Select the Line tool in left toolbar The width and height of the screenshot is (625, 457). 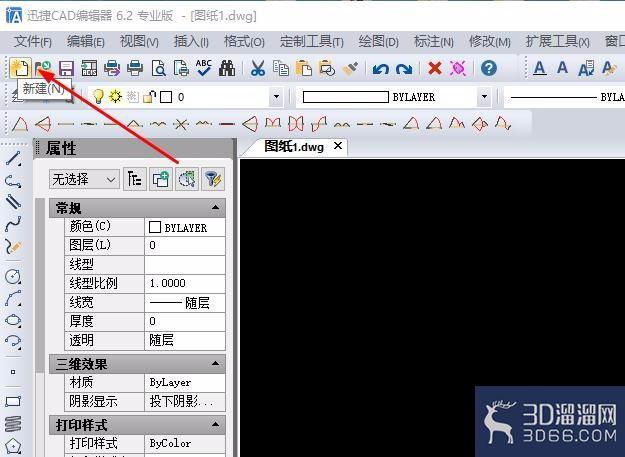(13, 159)
